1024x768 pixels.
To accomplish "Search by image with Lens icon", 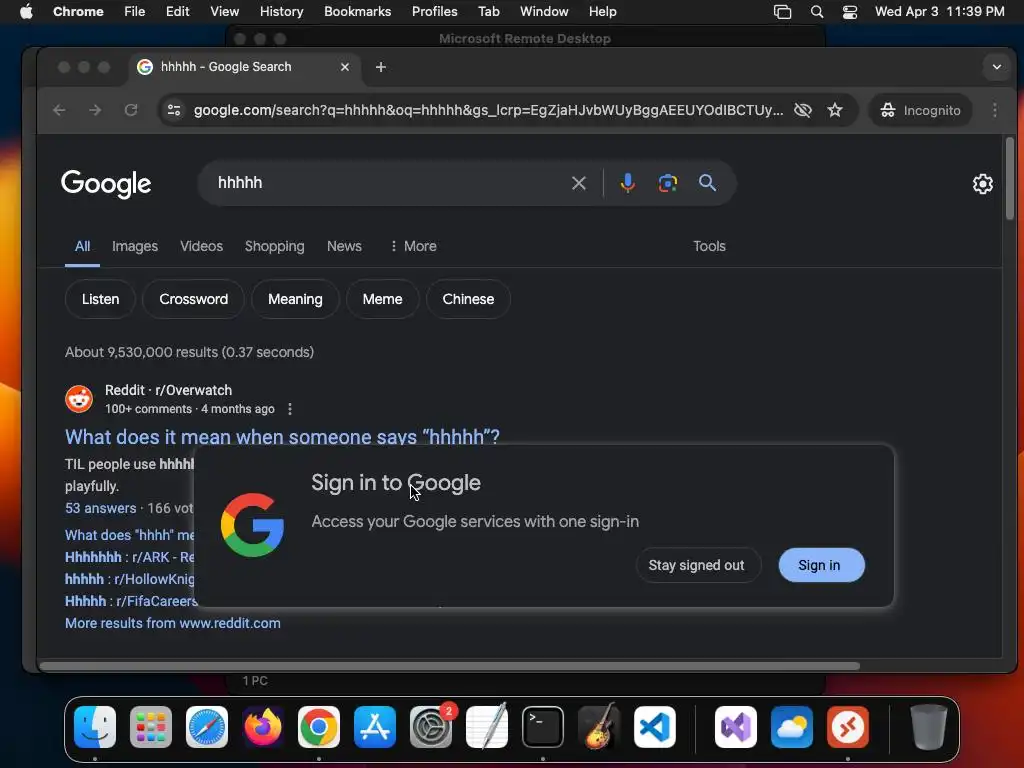I will 667,183.
